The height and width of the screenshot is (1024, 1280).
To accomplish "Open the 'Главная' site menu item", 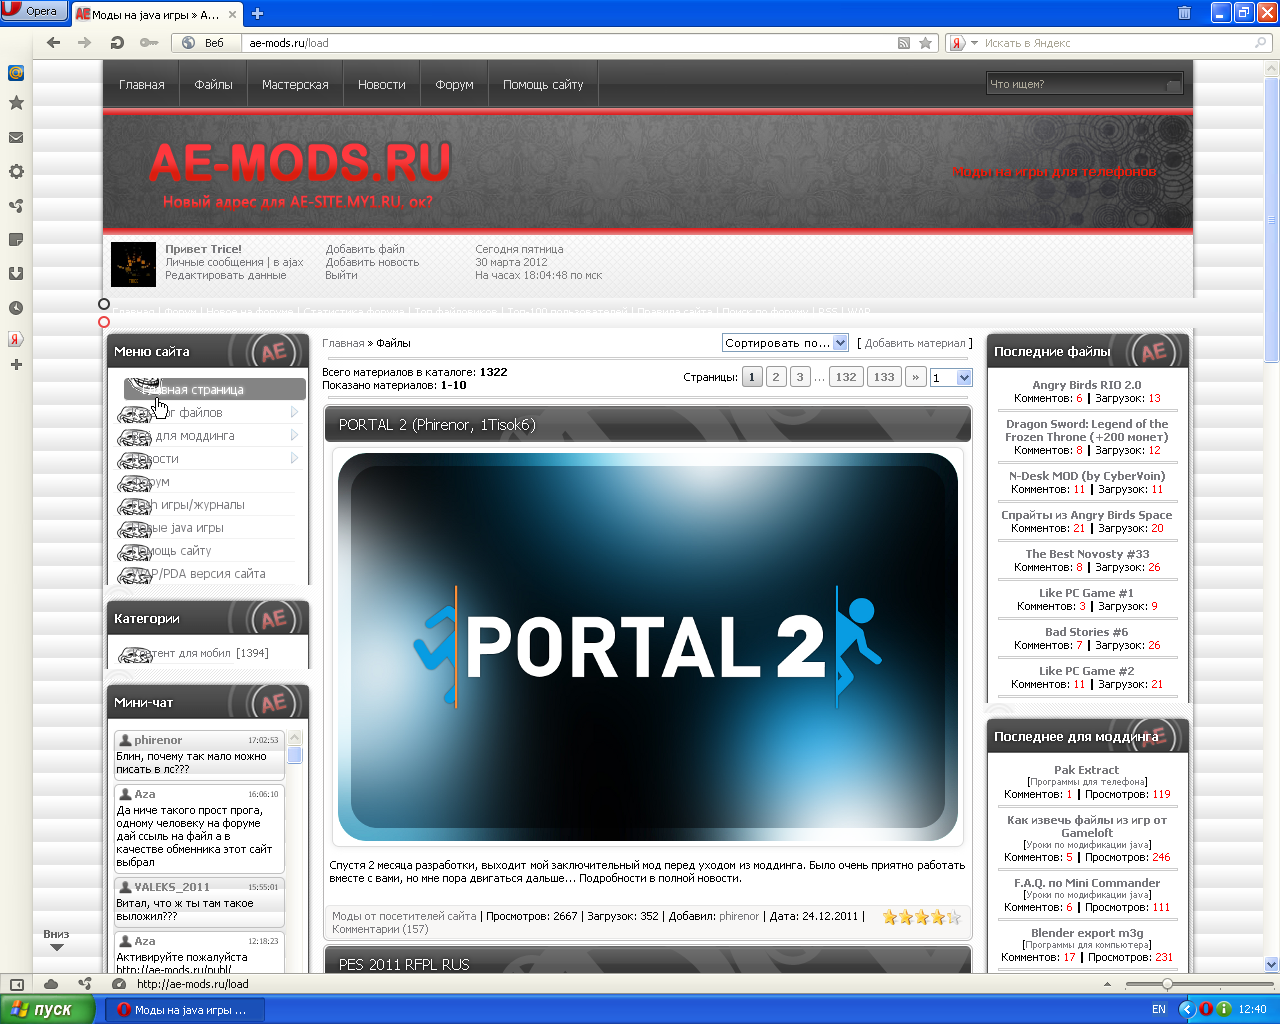I will [142, 85].
